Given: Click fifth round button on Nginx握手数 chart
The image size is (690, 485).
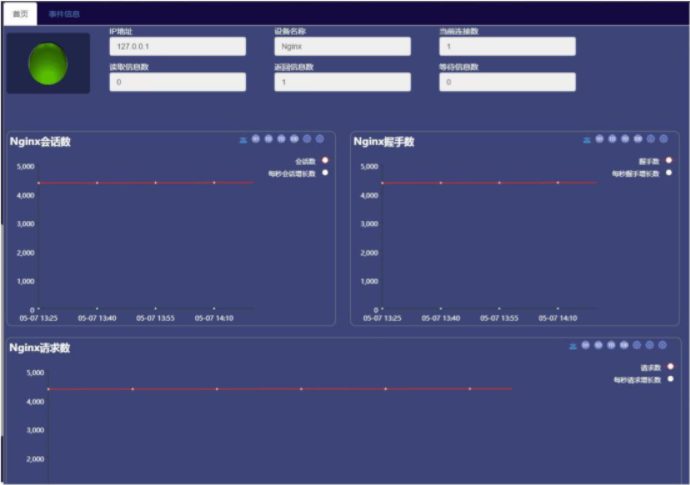Looking at the screenshot, I should pyautogui.click(x=651, y=139).
